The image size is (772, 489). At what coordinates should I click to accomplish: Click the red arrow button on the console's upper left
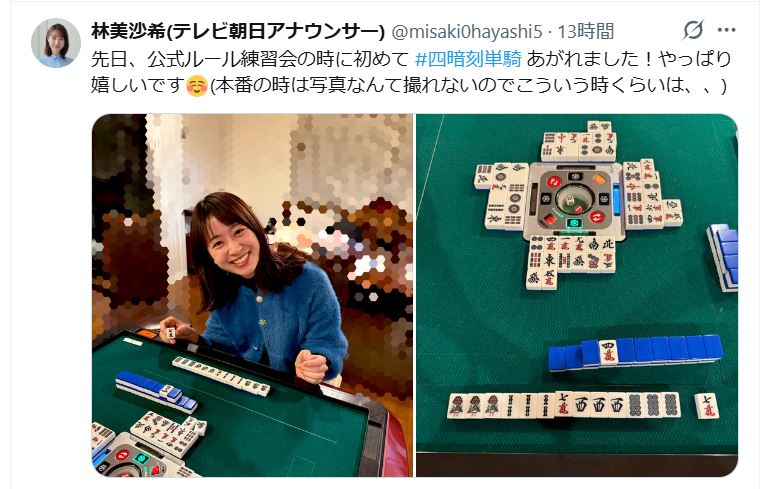552,182
